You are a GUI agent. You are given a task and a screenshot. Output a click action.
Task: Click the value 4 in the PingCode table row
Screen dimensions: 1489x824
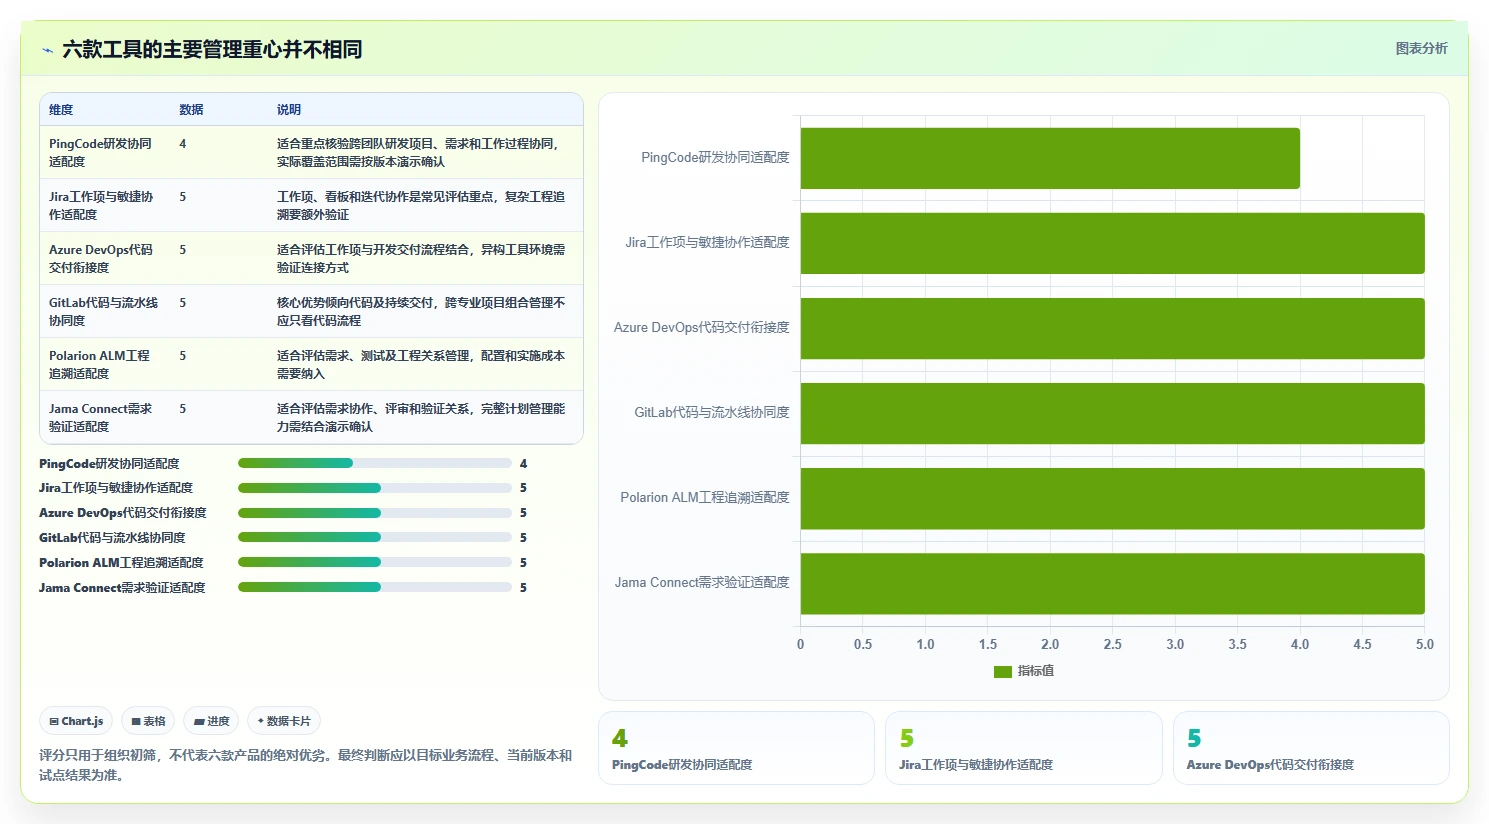coord(183,144)
